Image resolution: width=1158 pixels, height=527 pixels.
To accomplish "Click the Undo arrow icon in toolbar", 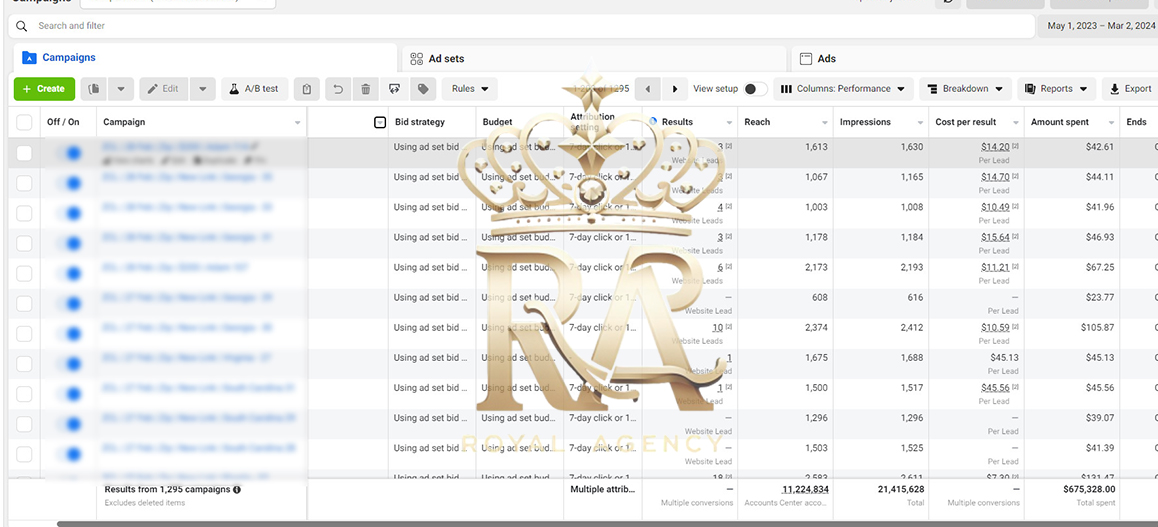I will pyautogui.click(x=338, y=89).
